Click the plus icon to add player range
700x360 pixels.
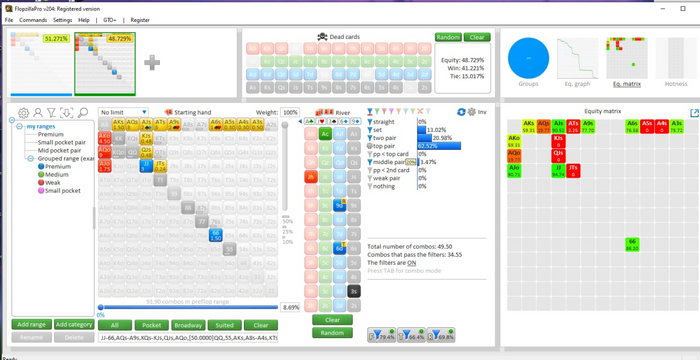(152, 63)
